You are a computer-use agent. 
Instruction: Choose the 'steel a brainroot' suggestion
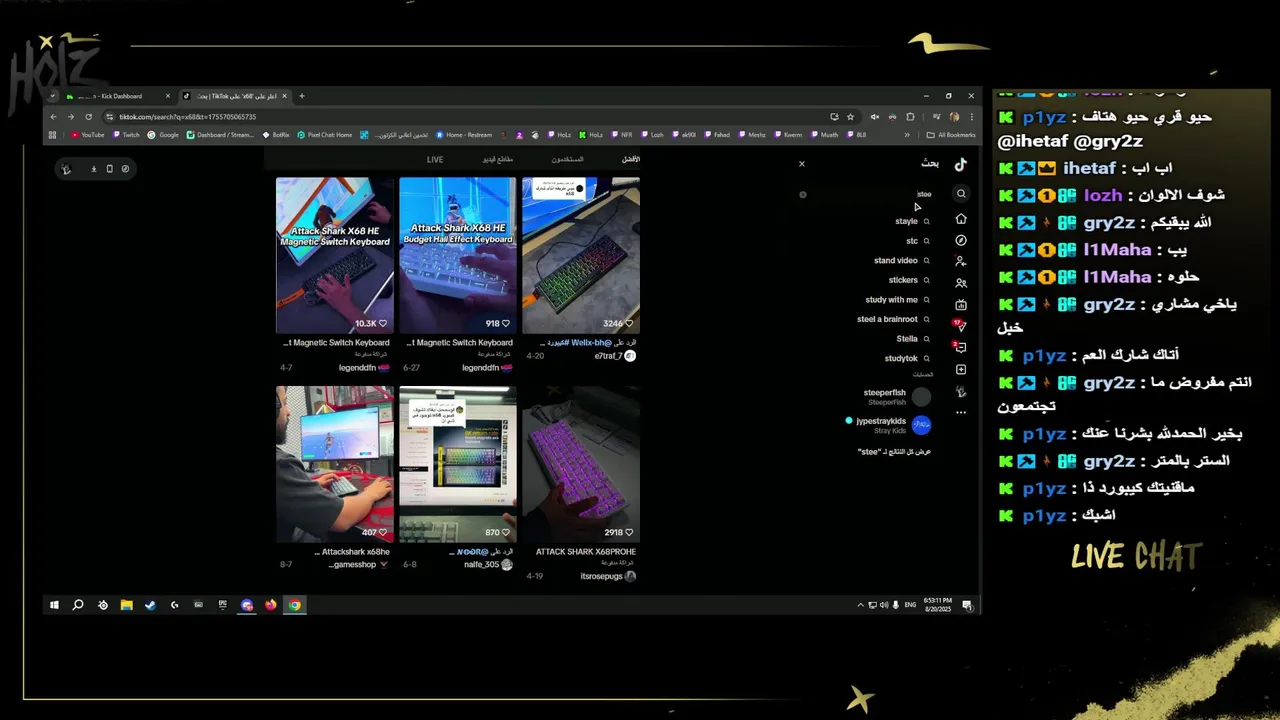tap(894, 319)
